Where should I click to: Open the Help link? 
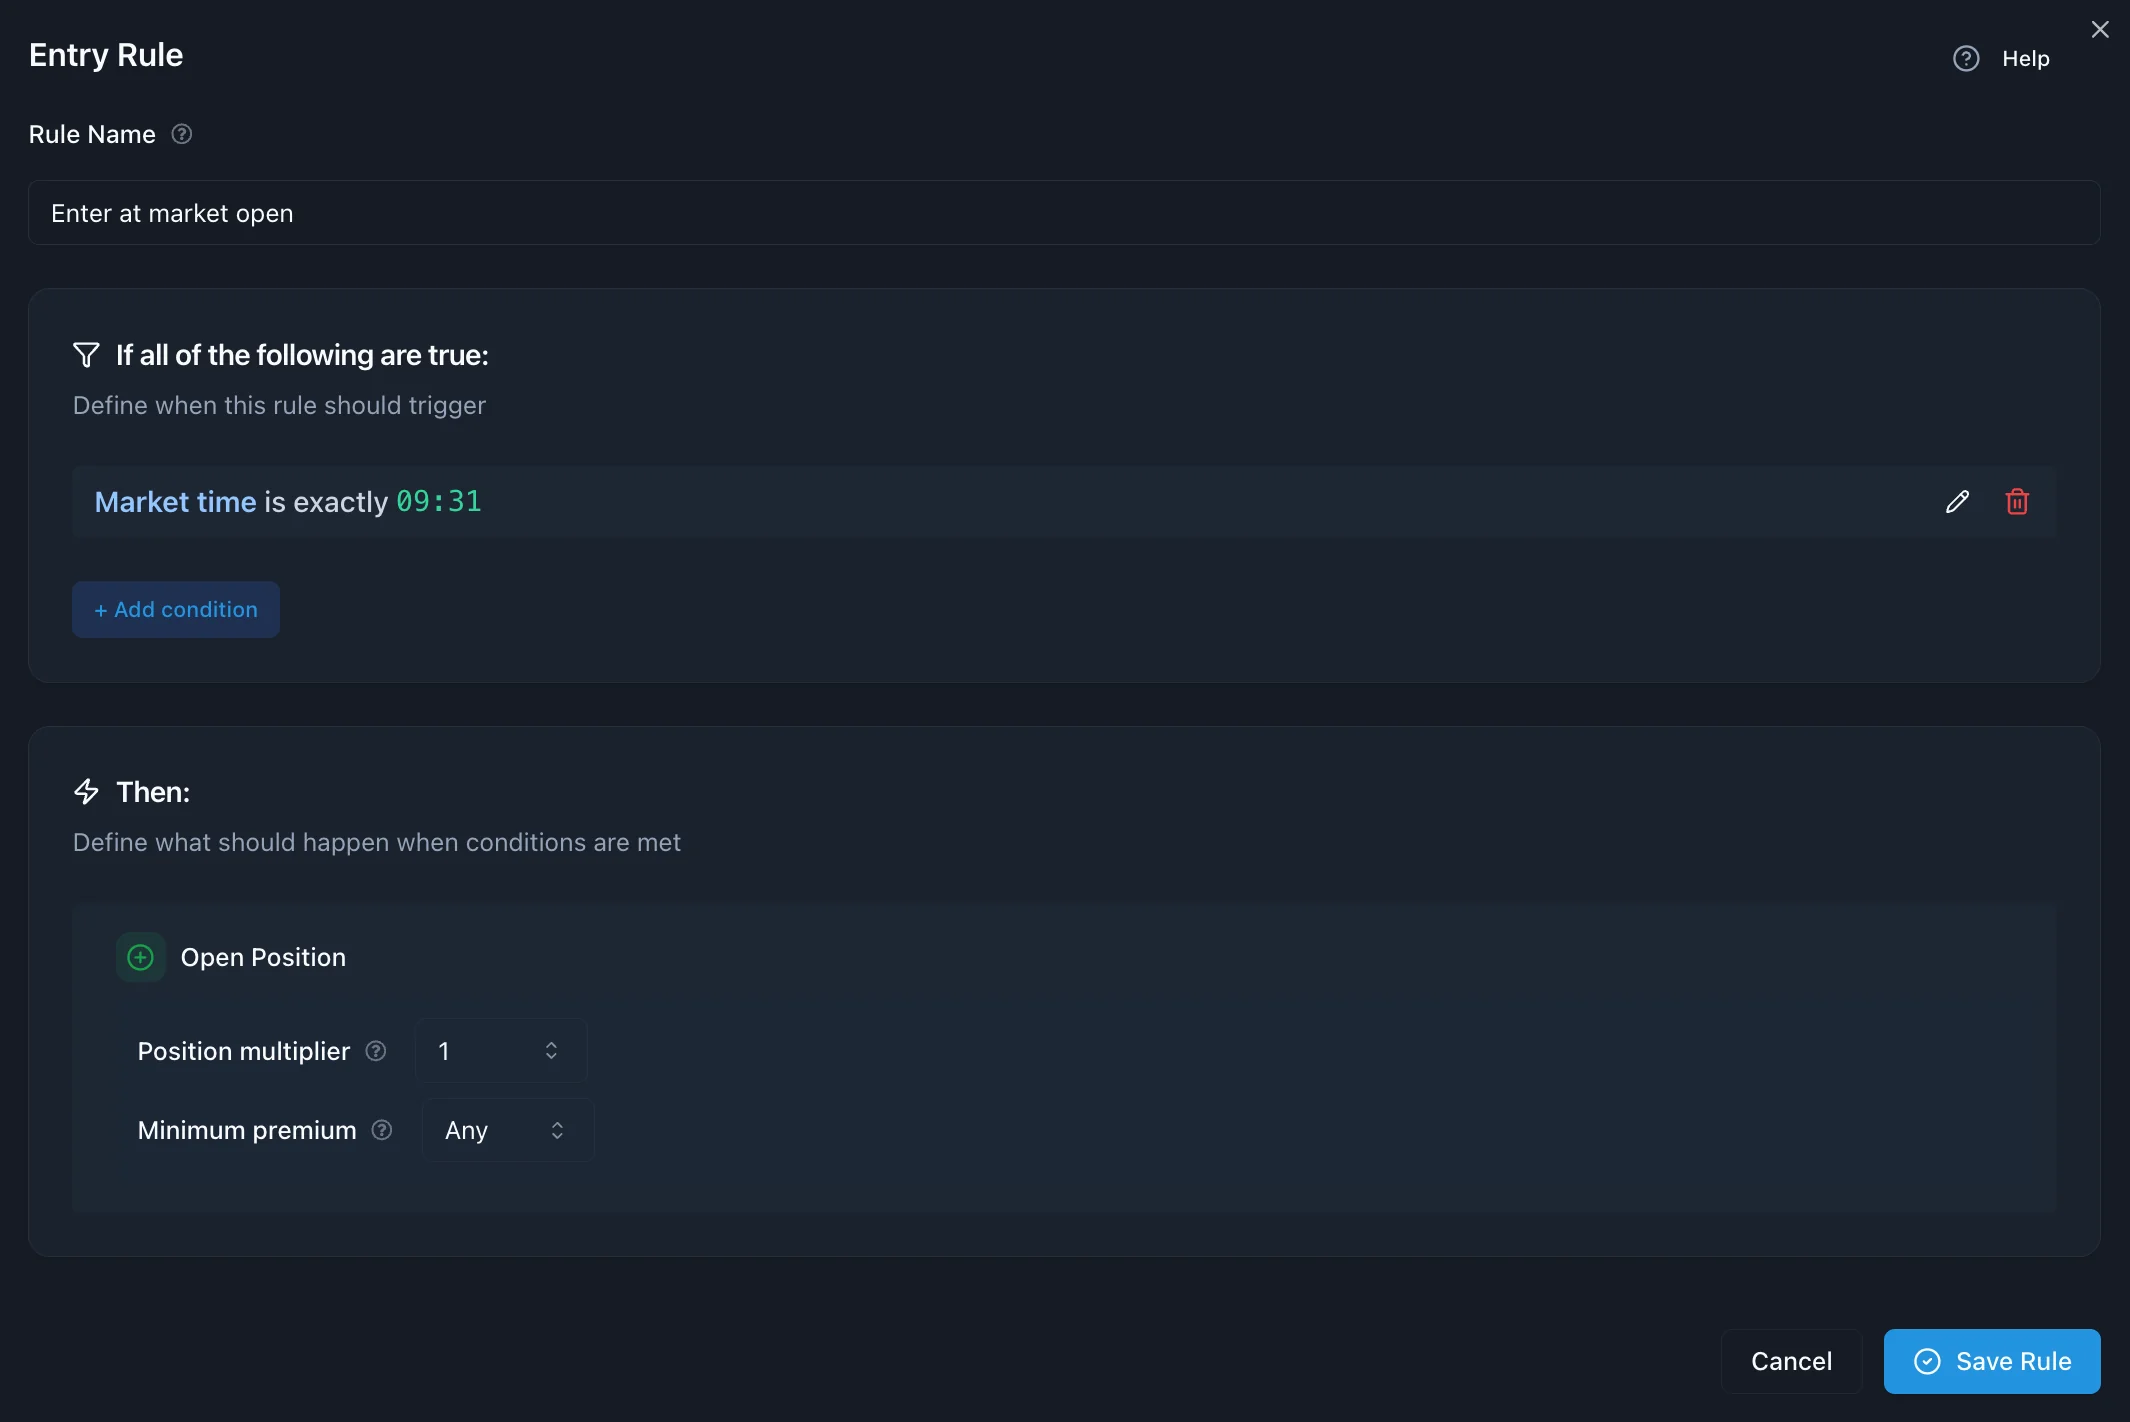2025,59
